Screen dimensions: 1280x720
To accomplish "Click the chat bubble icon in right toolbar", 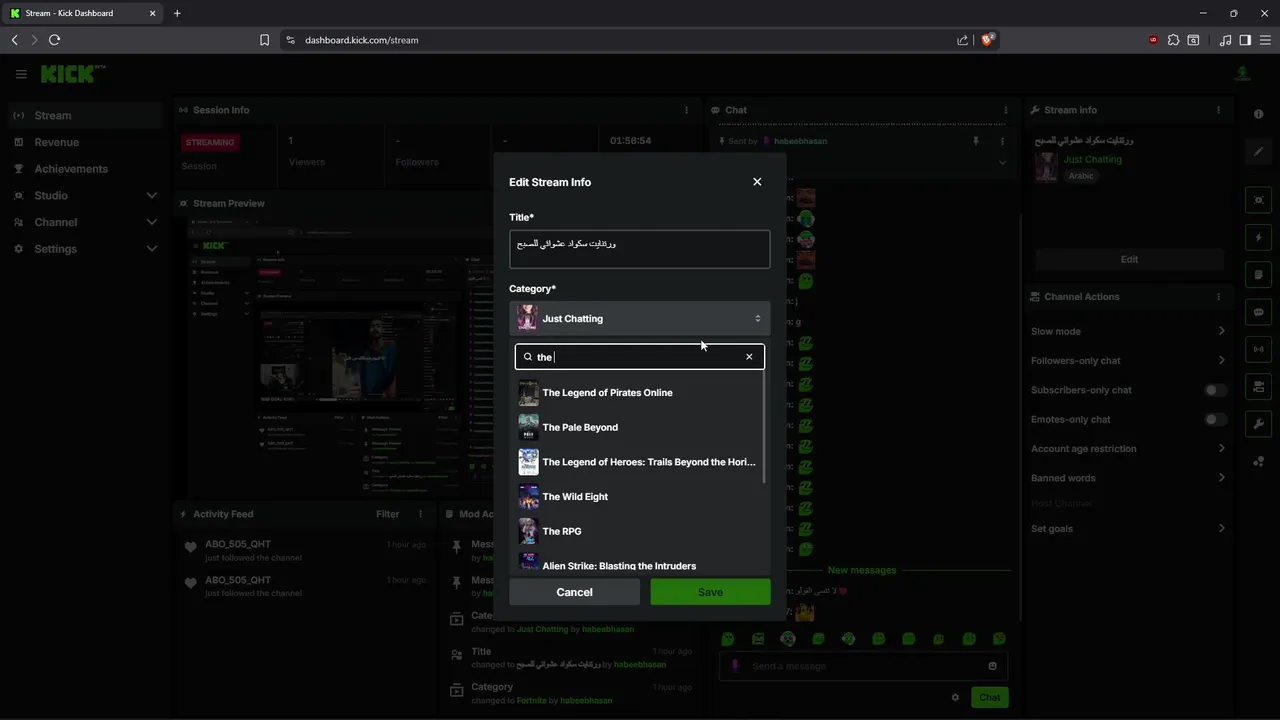I will pyautogui.click(x=1259, y=312).
